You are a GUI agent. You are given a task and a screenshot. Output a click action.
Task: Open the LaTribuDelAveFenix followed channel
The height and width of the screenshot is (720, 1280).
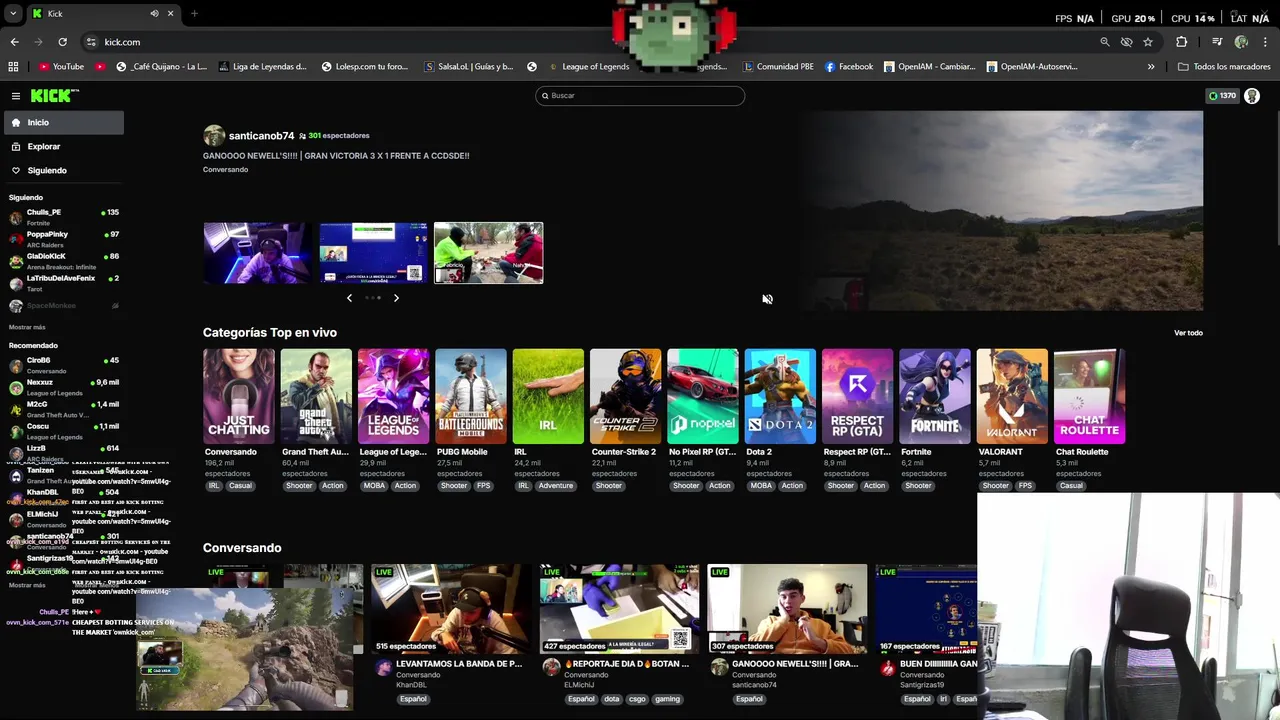point(62,283)
